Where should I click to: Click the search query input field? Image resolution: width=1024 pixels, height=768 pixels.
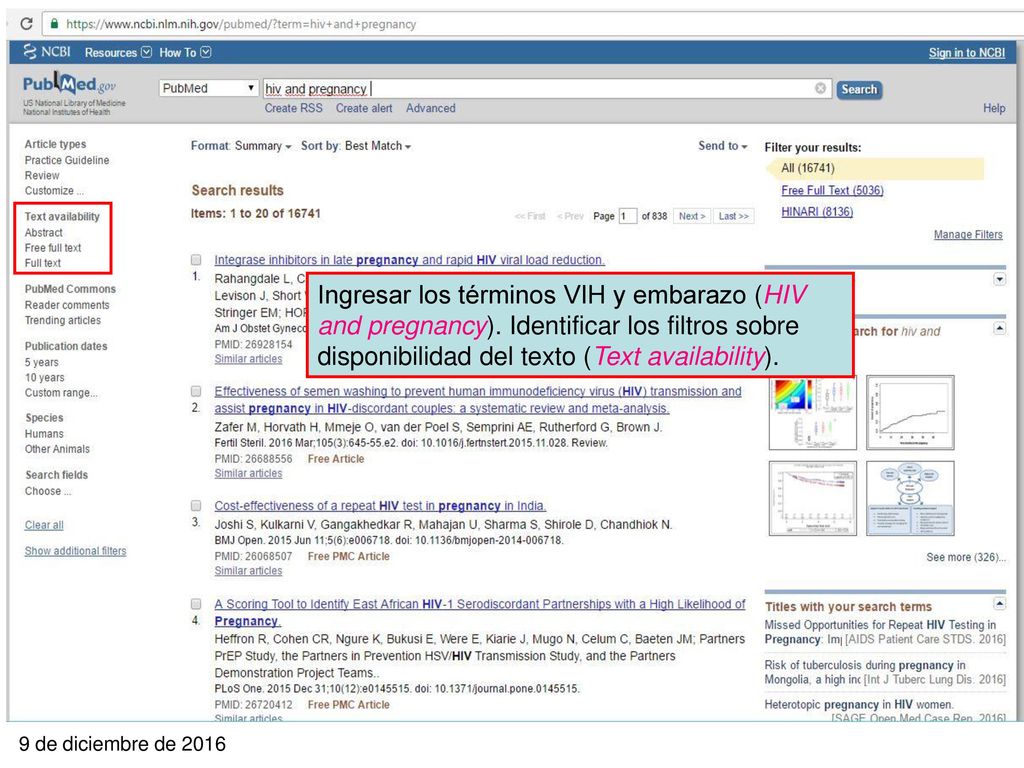point(546,88)
